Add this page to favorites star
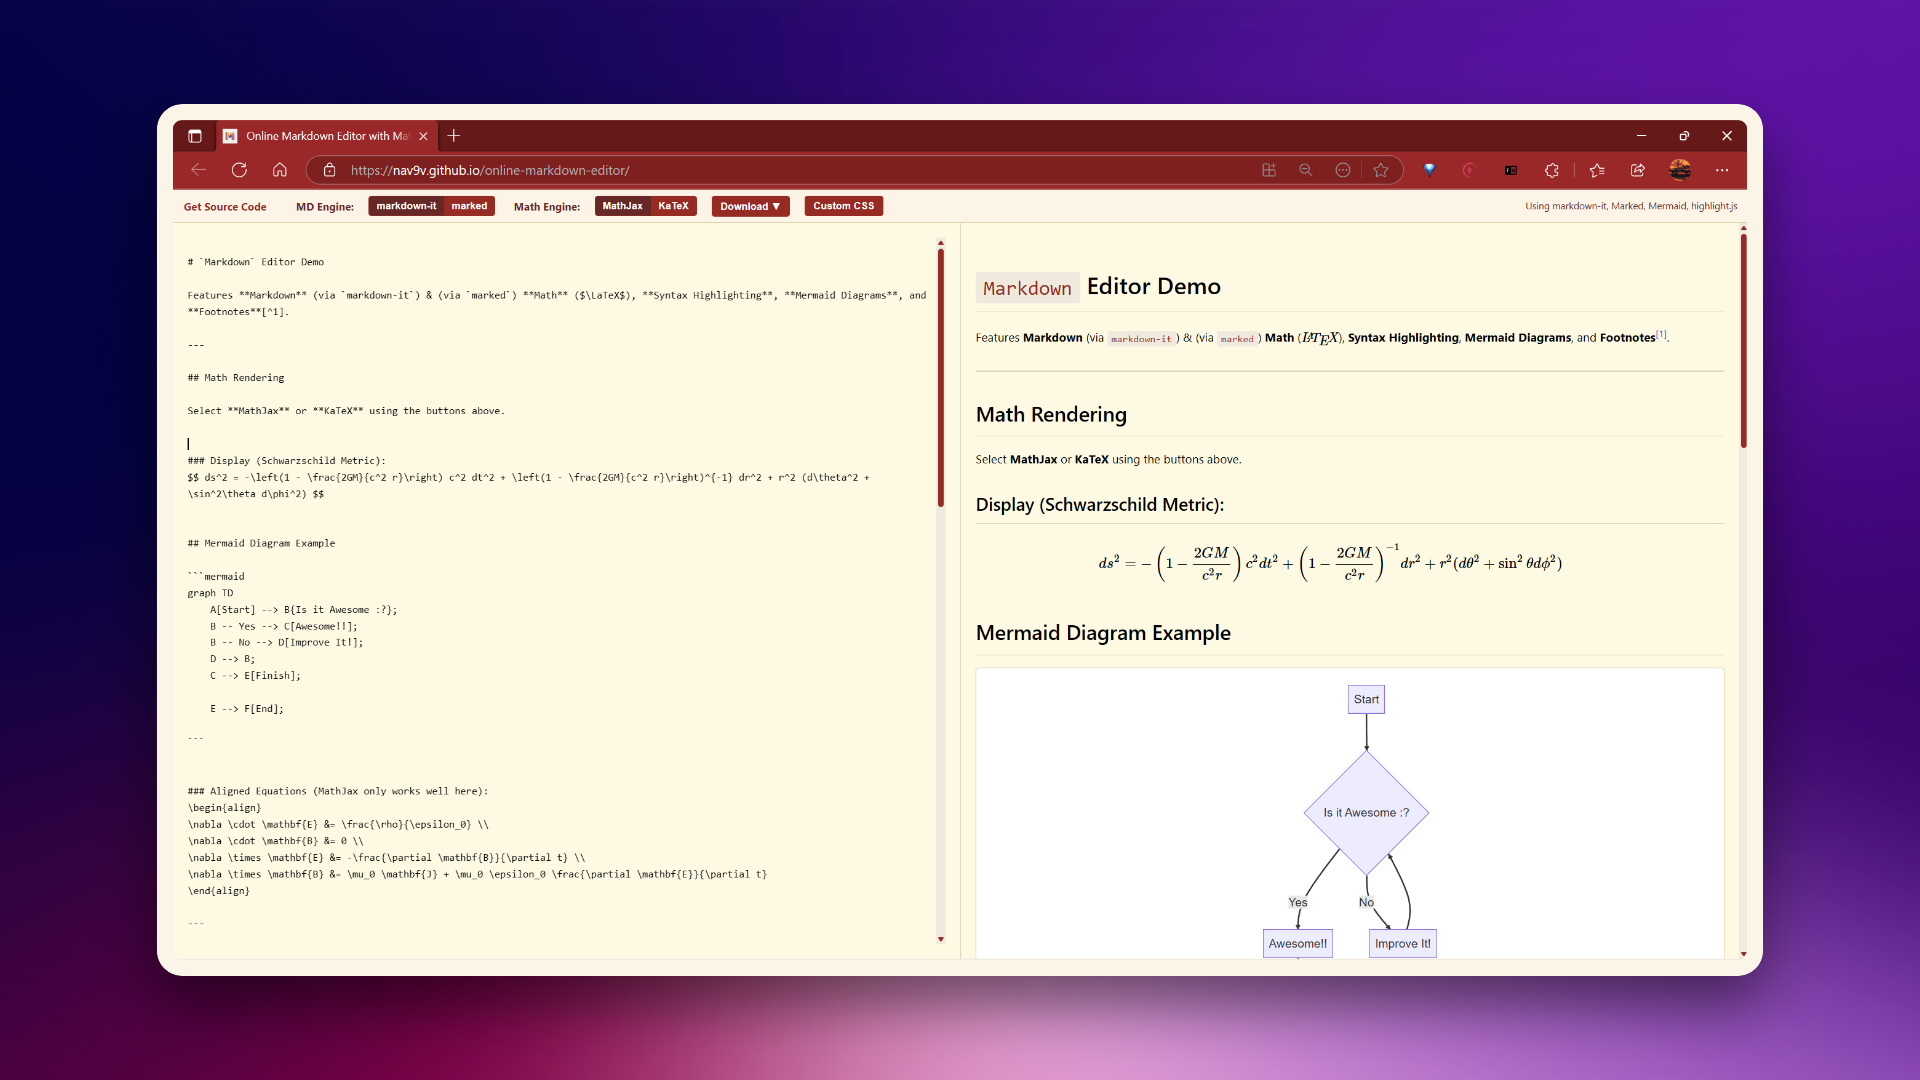This screenshot has width=1920, height=1080. (x=1381, y=170)
